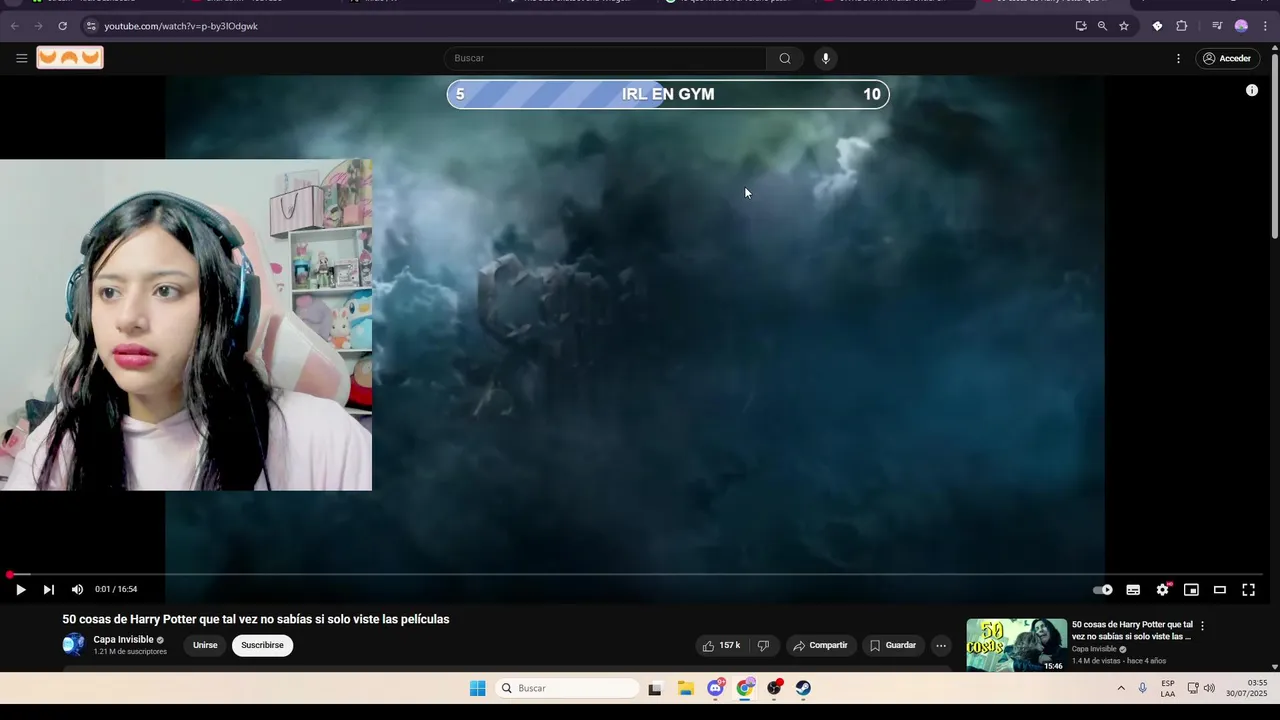
Task: Toggle the autoplay switch
Action: click(1103, 589)
